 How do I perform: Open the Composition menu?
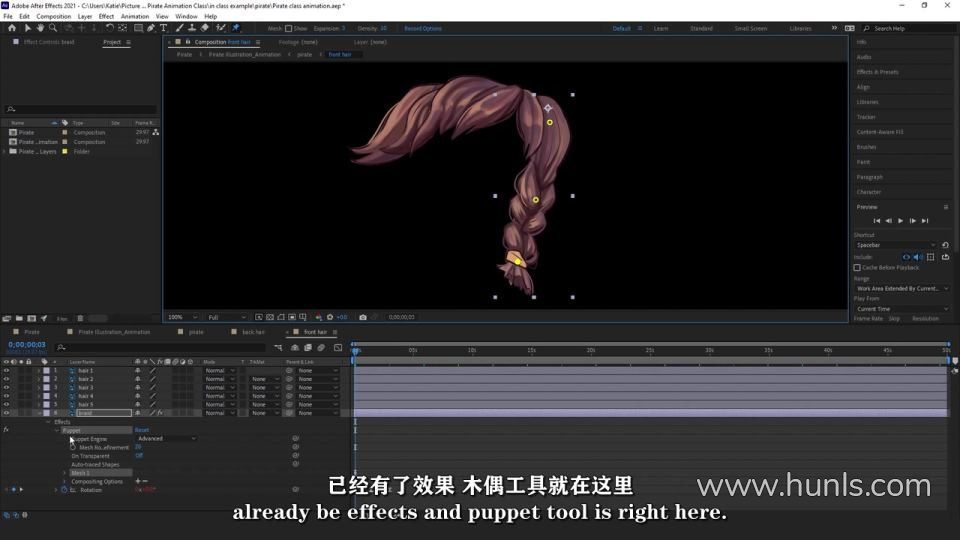[53, 17]
